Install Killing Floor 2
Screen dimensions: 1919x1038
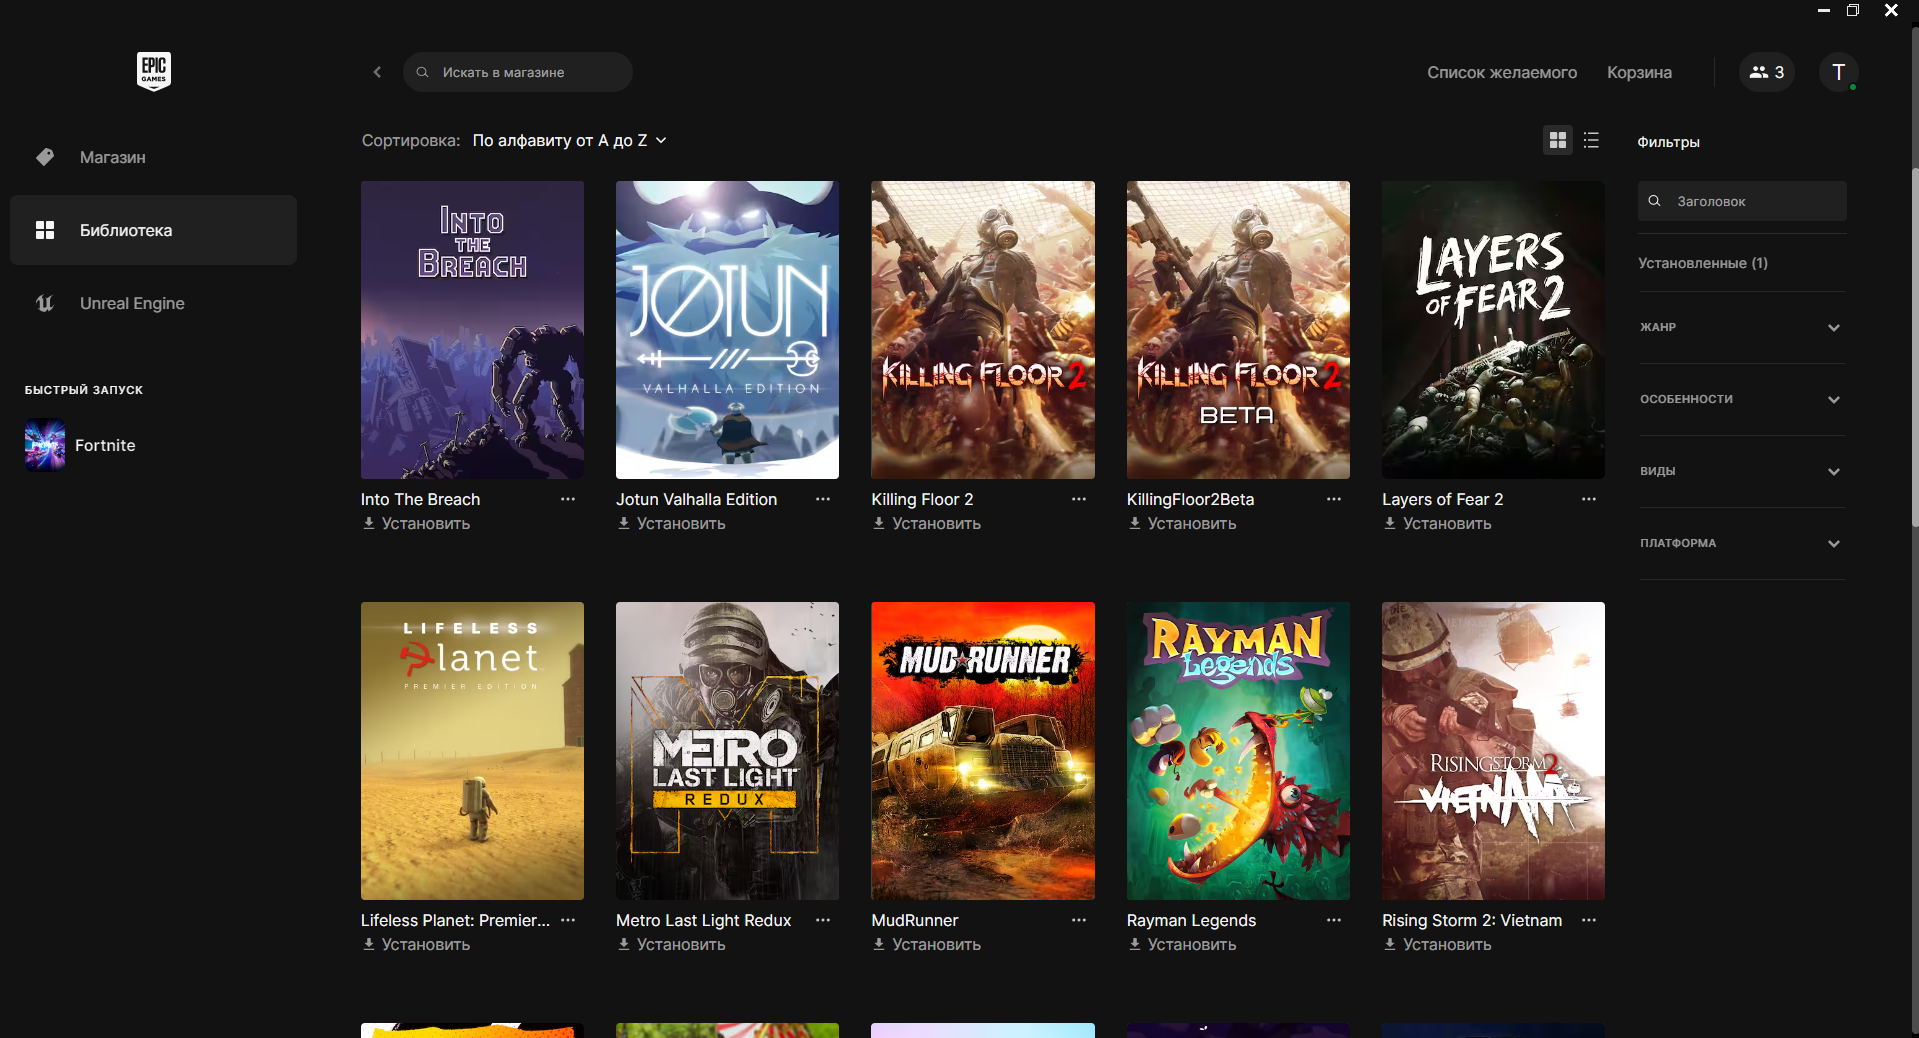[x=926, y=523]
